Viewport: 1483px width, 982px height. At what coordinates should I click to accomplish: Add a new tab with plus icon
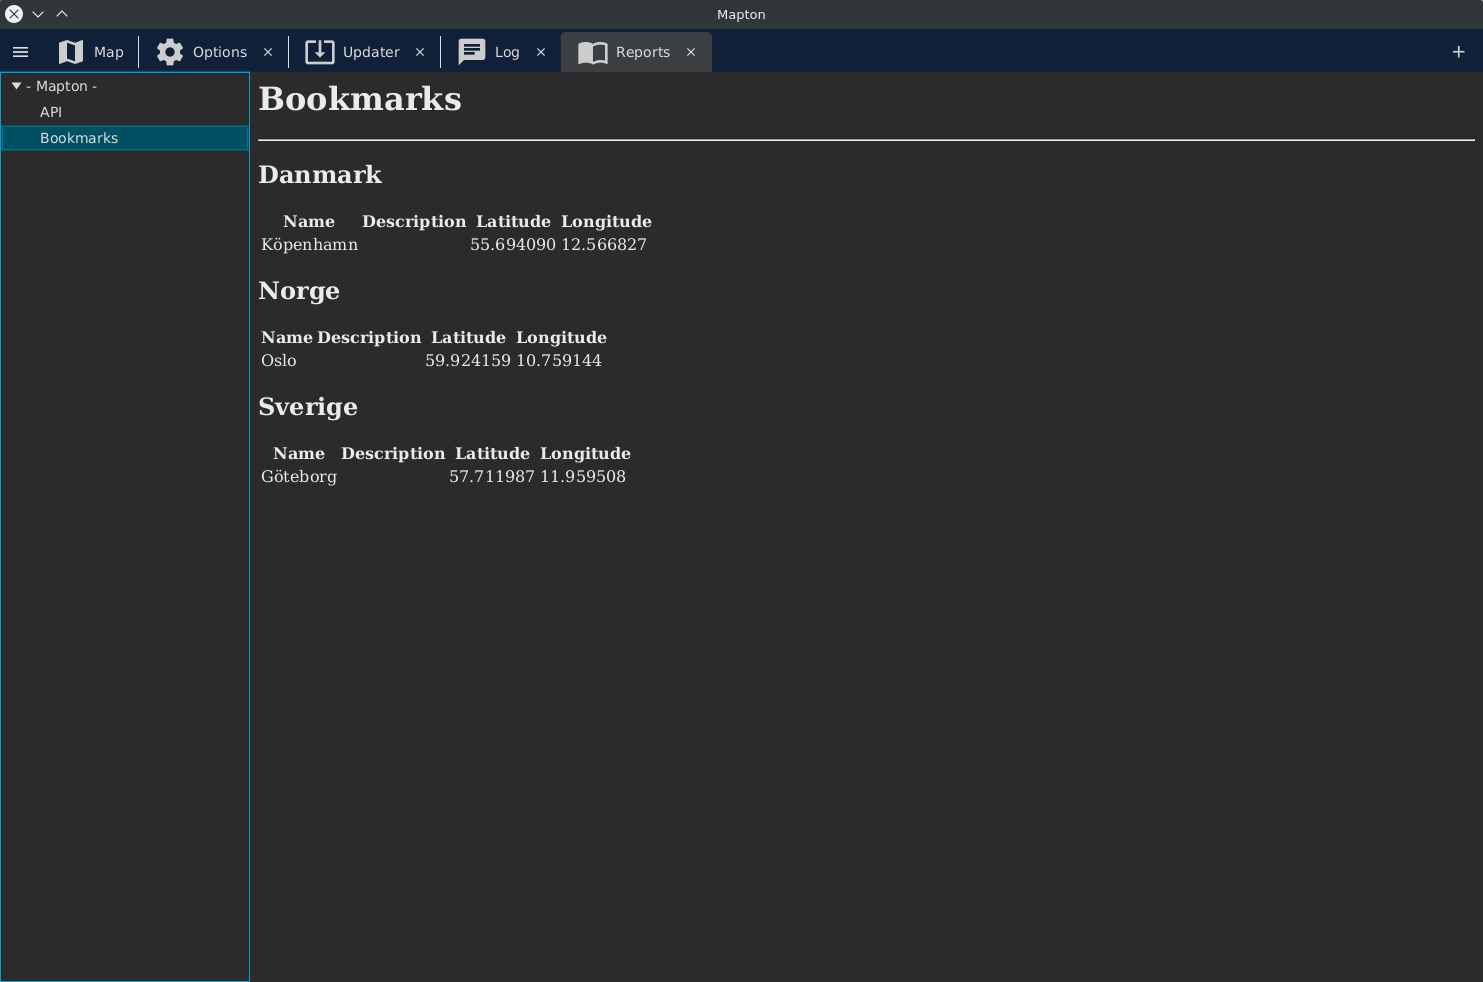tap(1458, 52)
